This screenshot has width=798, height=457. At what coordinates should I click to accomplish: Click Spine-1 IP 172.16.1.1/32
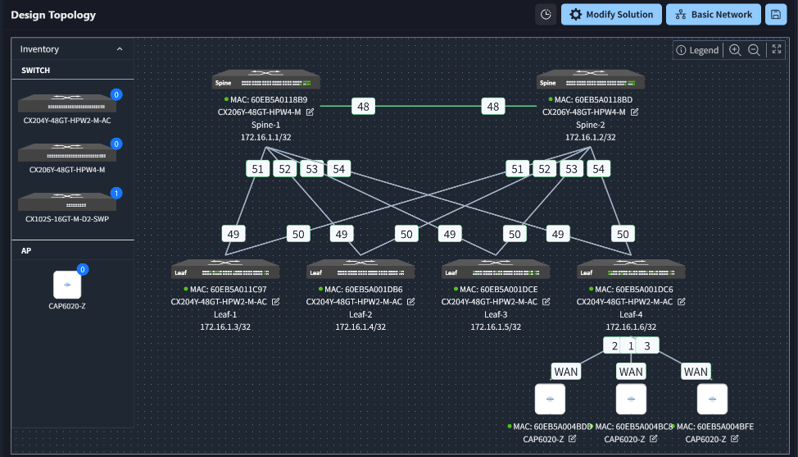266,137
